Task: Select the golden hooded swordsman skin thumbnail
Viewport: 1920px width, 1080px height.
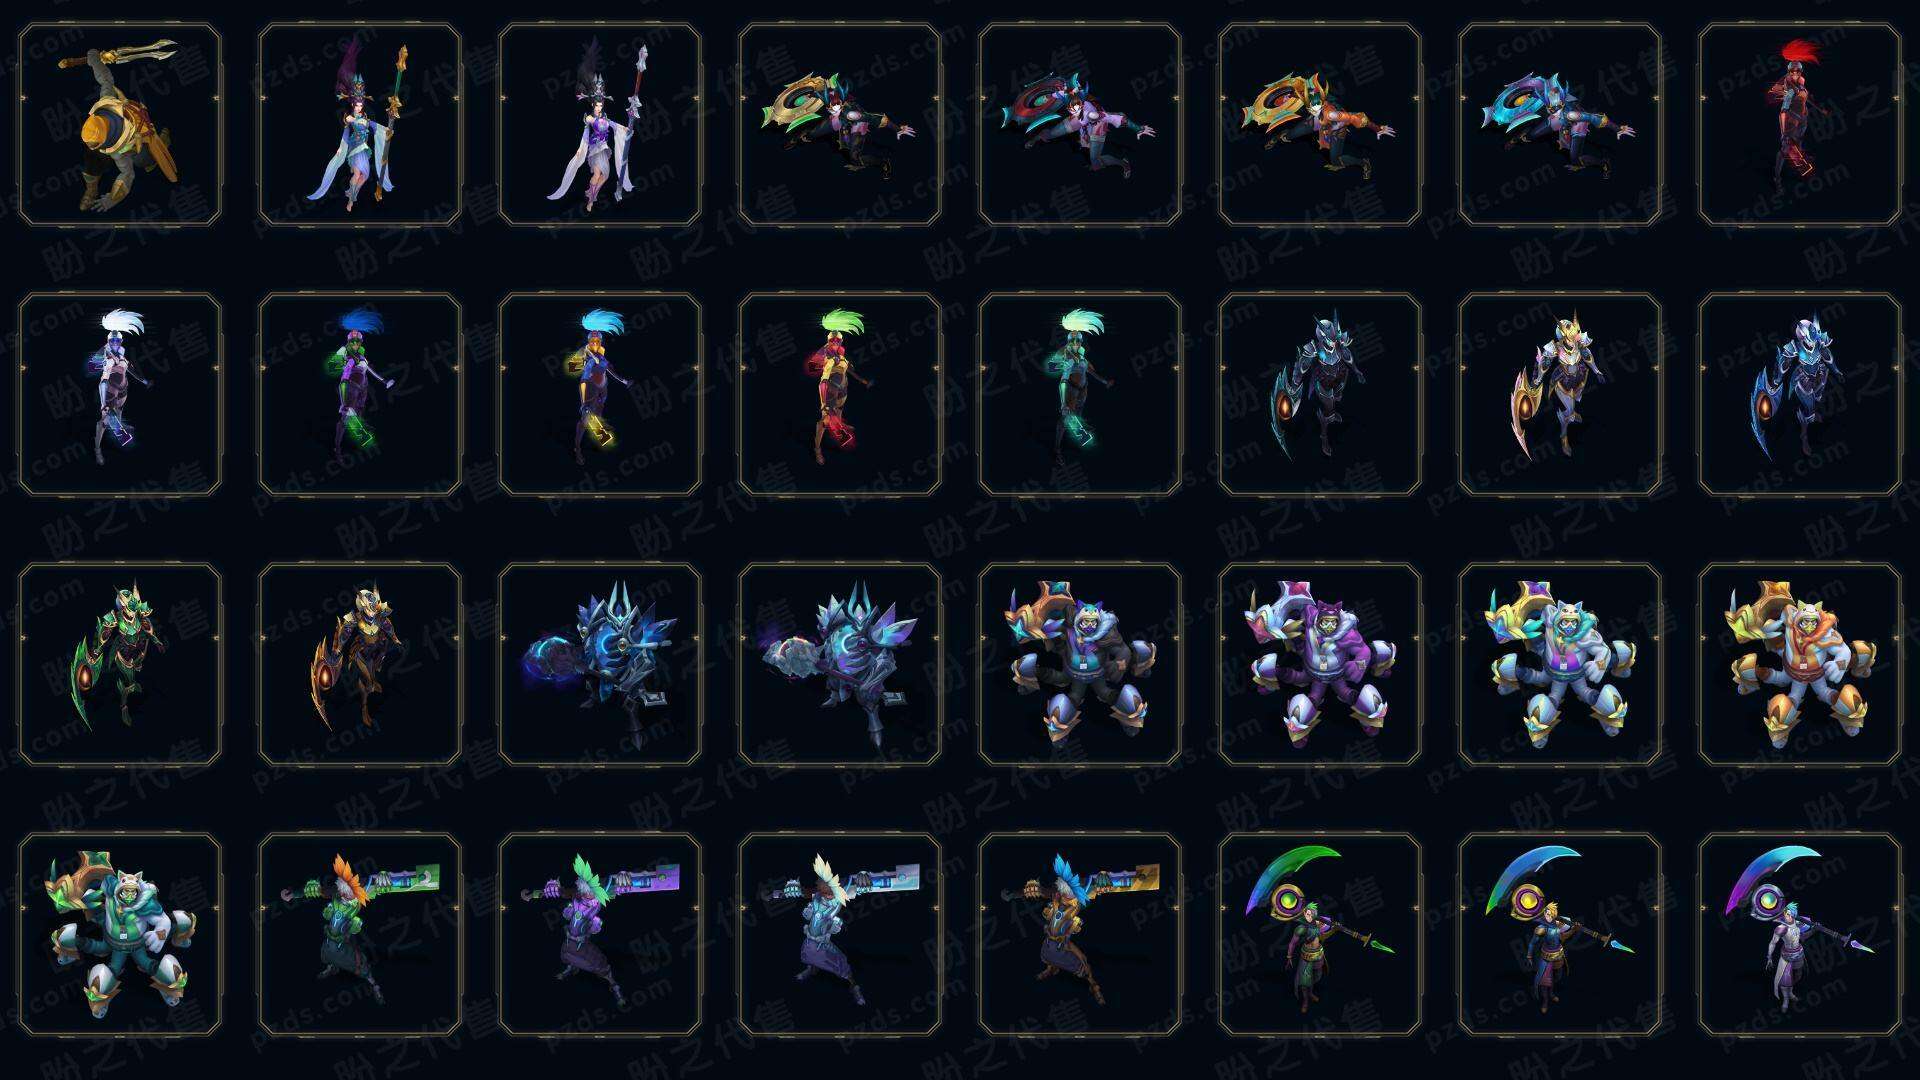Action: (x=120, y=124)
